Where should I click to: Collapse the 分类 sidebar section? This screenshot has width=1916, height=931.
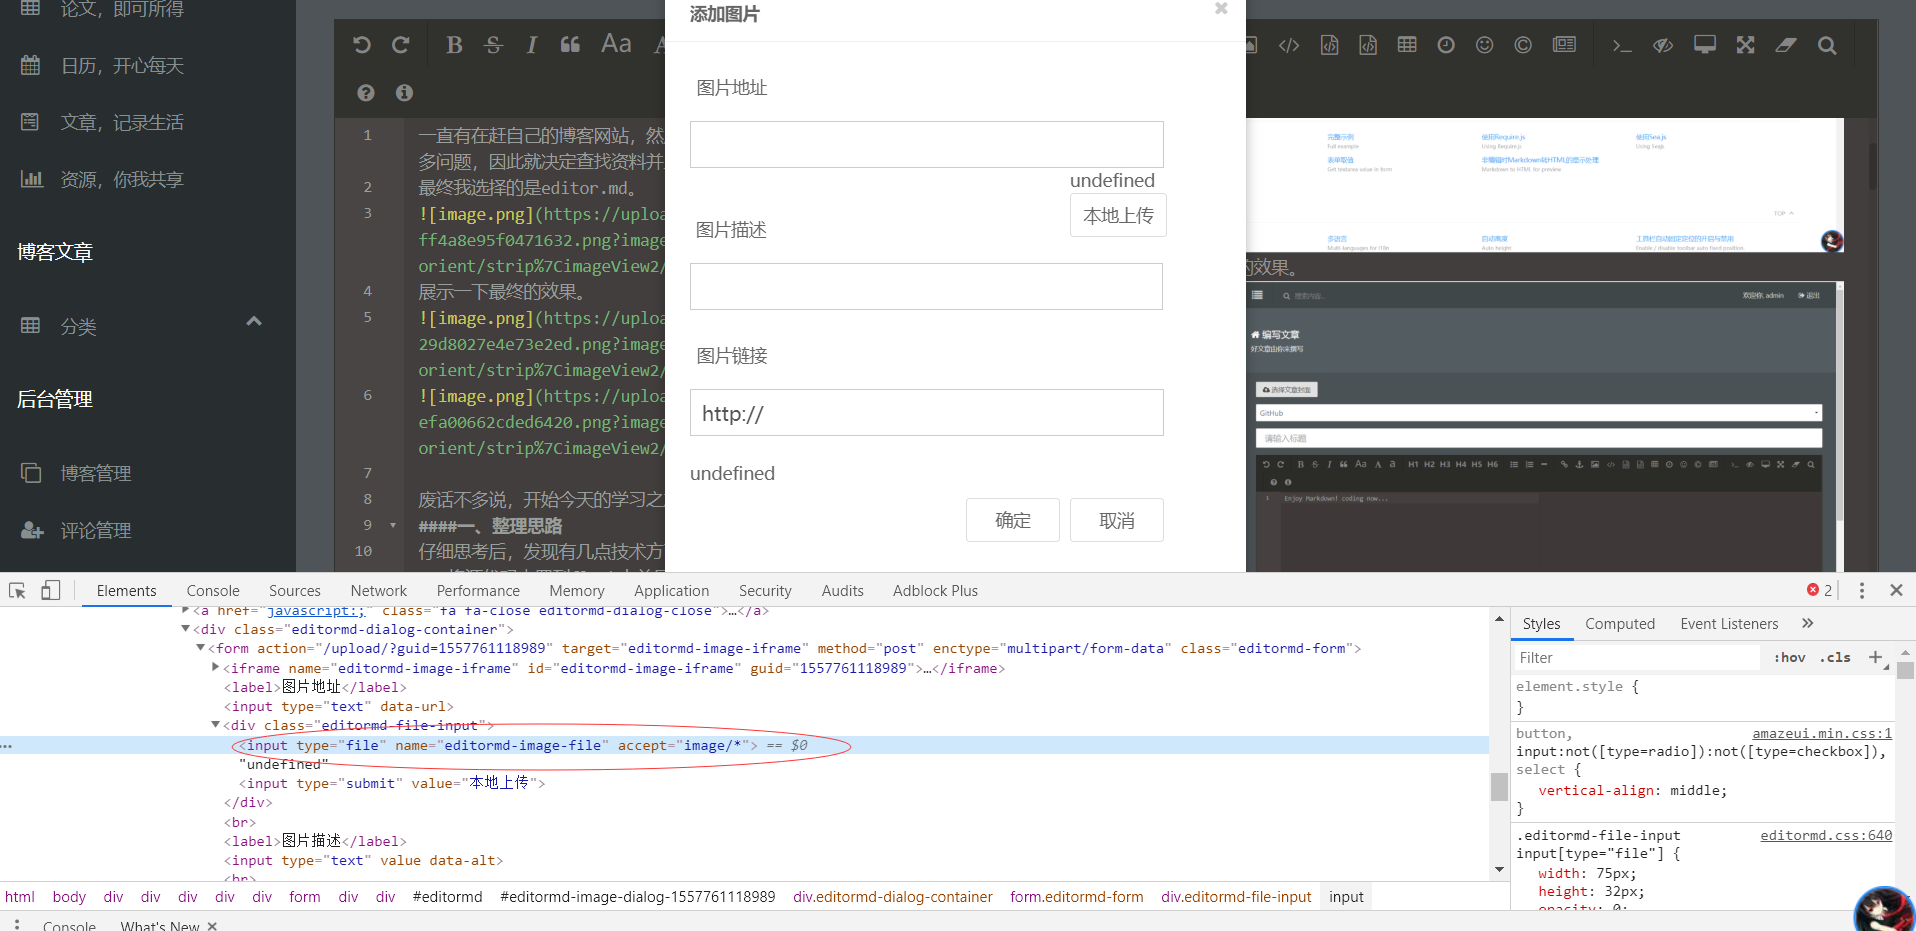tap(253, 321)
